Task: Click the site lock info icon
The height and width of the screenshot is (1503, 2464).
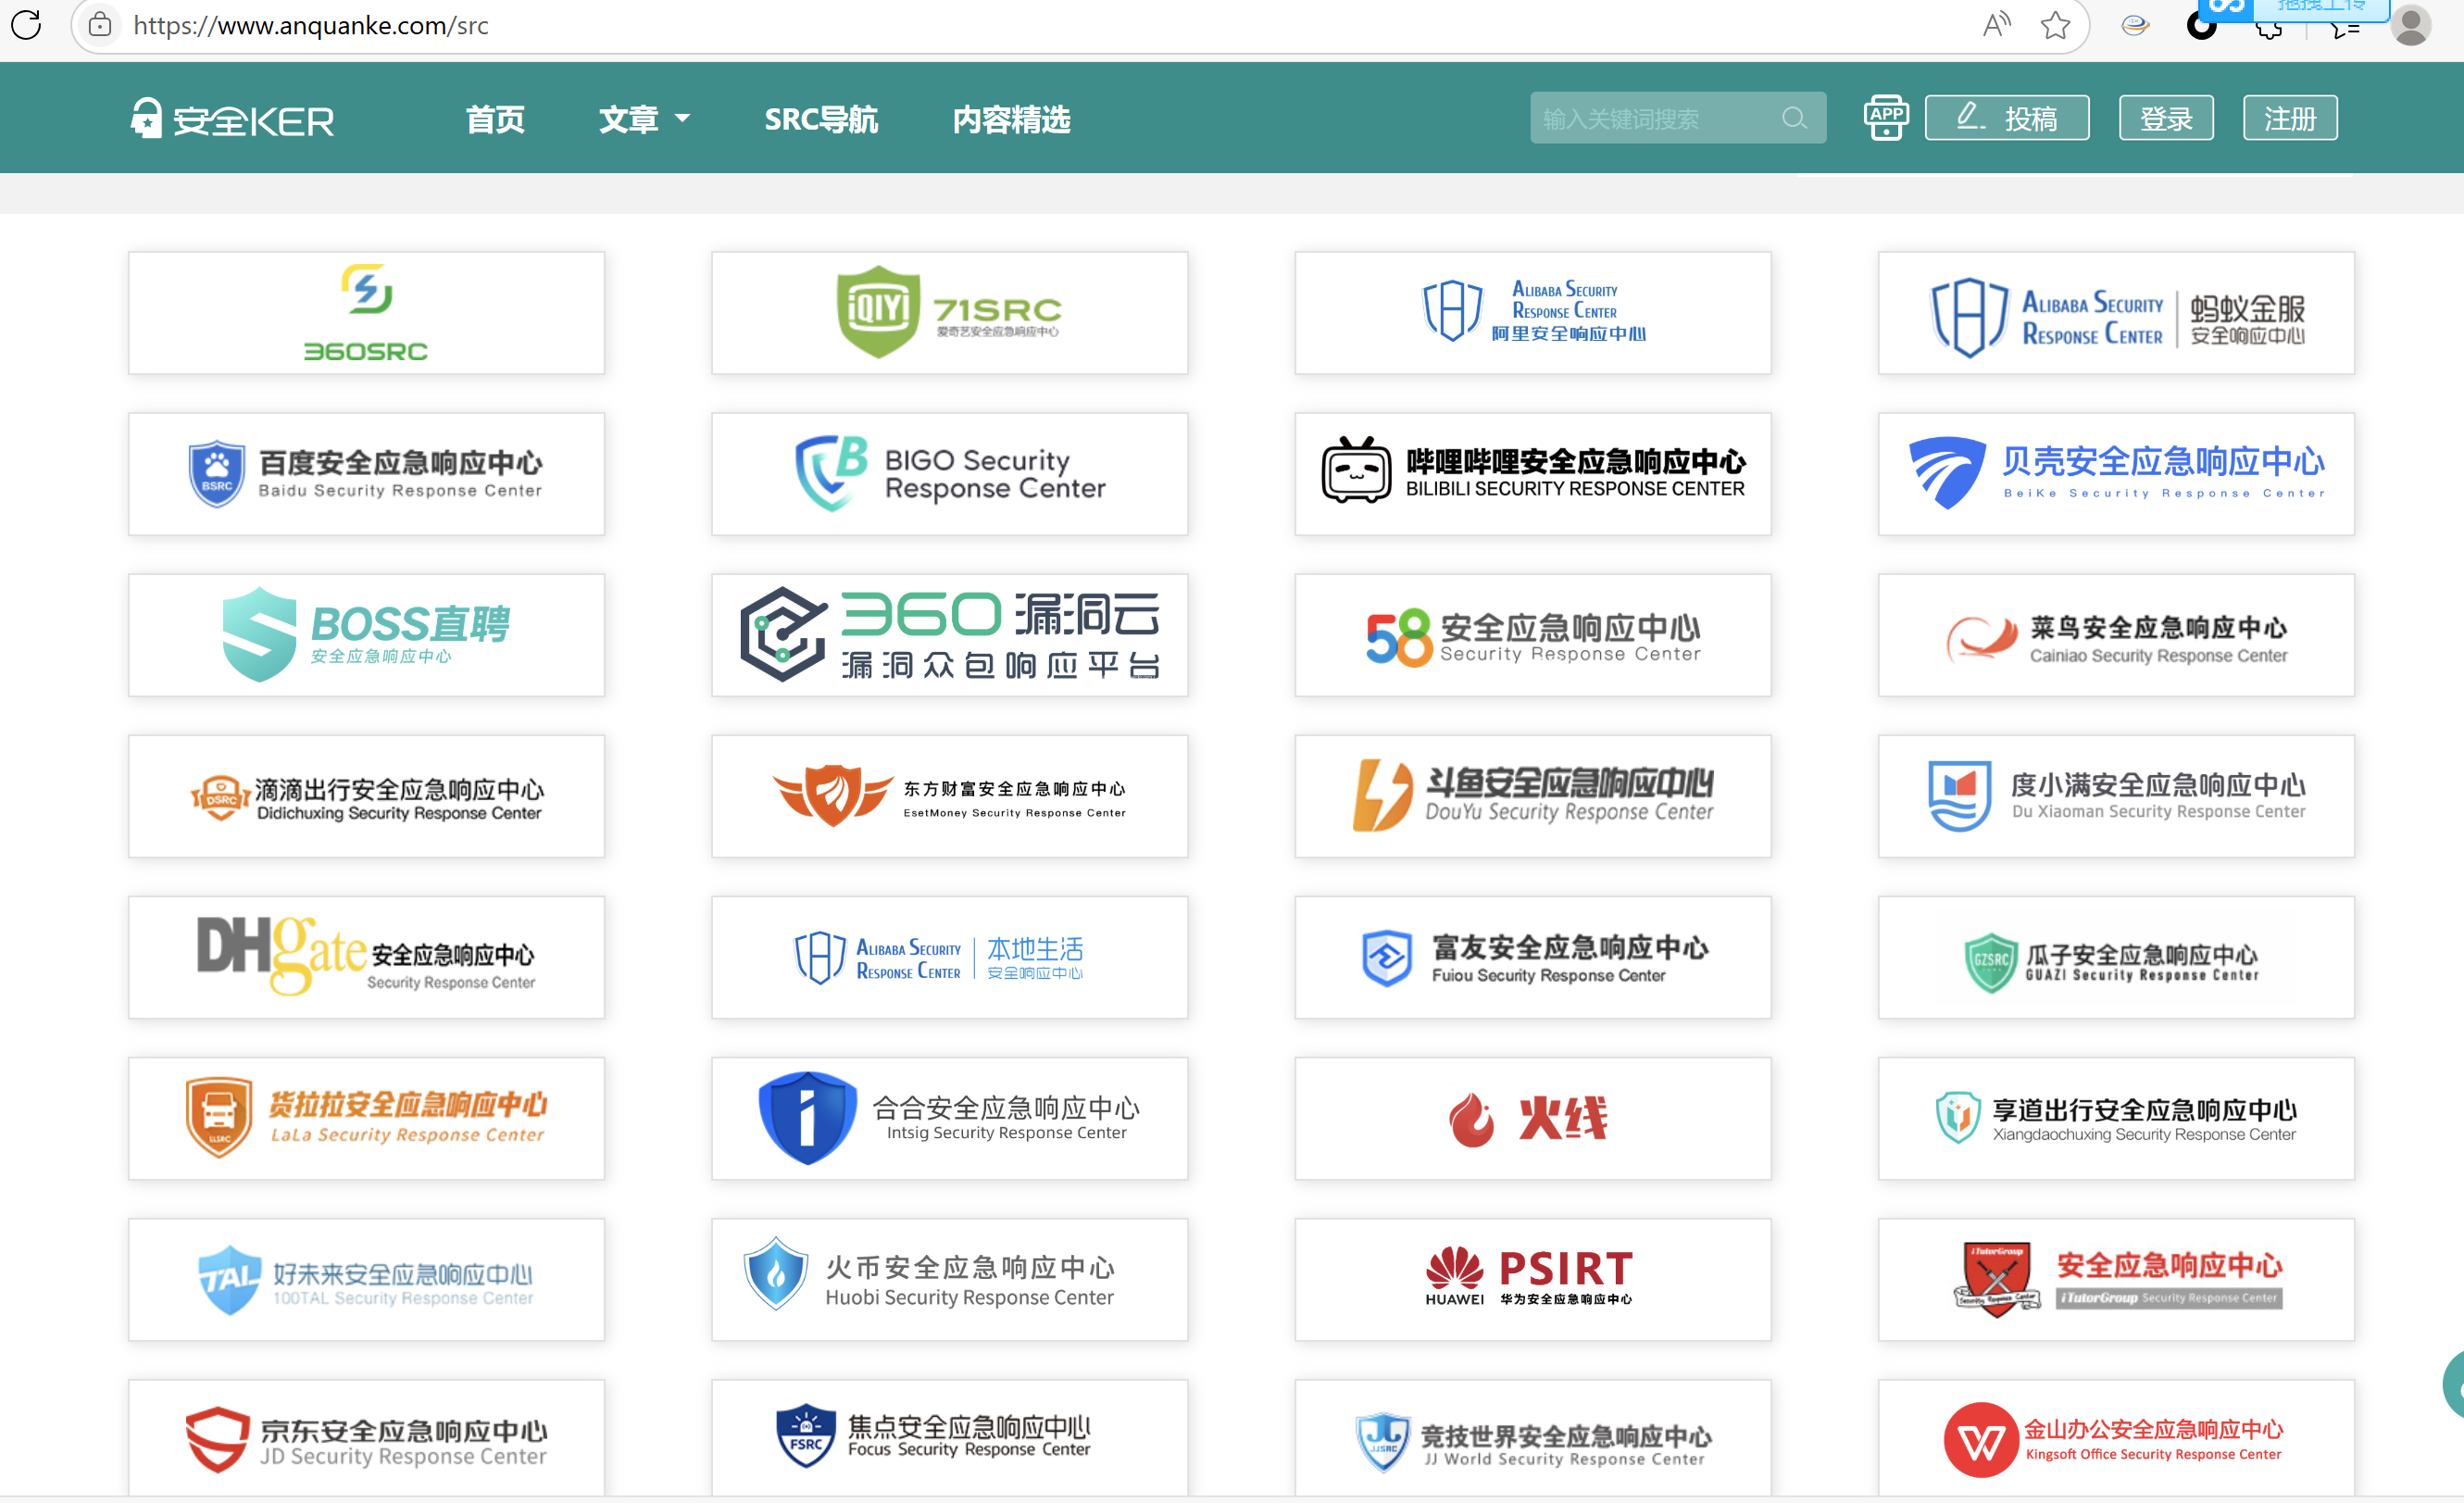Action: pos(100,24)
